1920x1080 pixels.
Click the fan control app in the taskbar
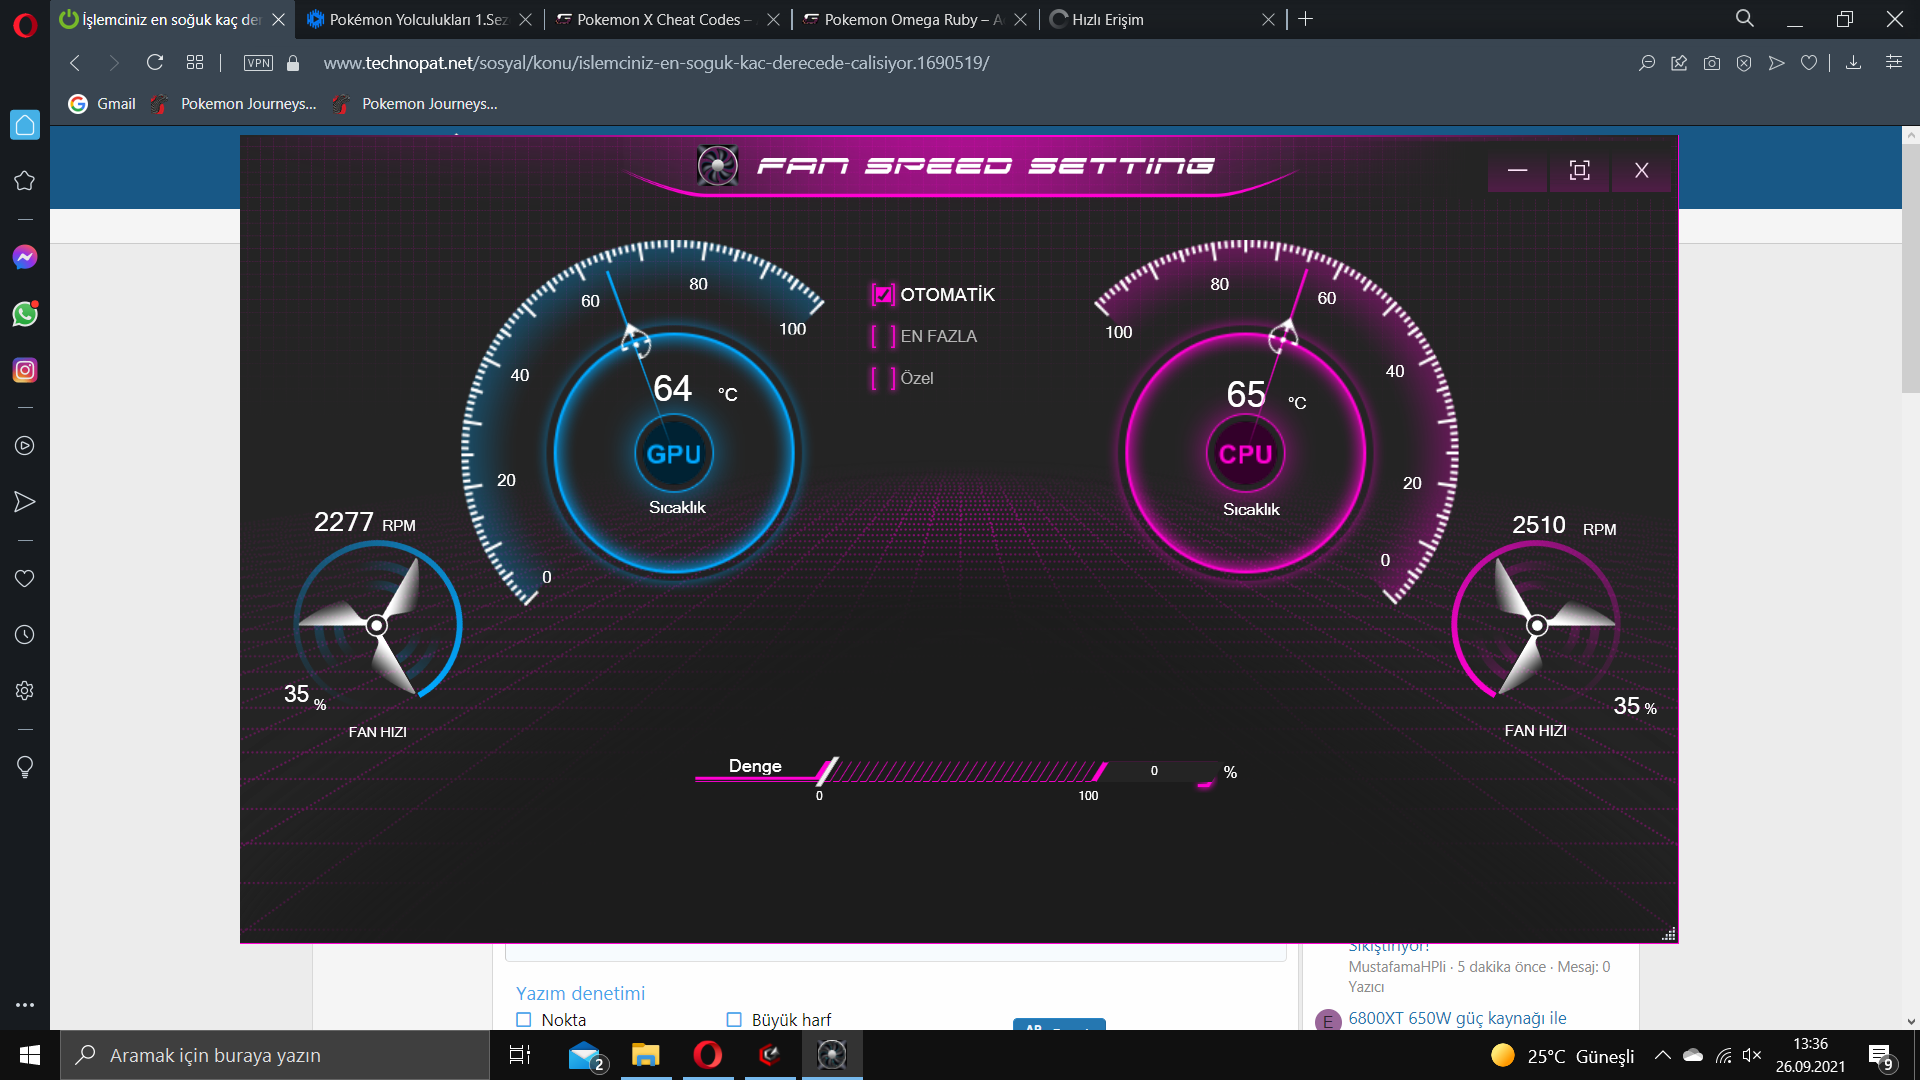click(831, 1055)
